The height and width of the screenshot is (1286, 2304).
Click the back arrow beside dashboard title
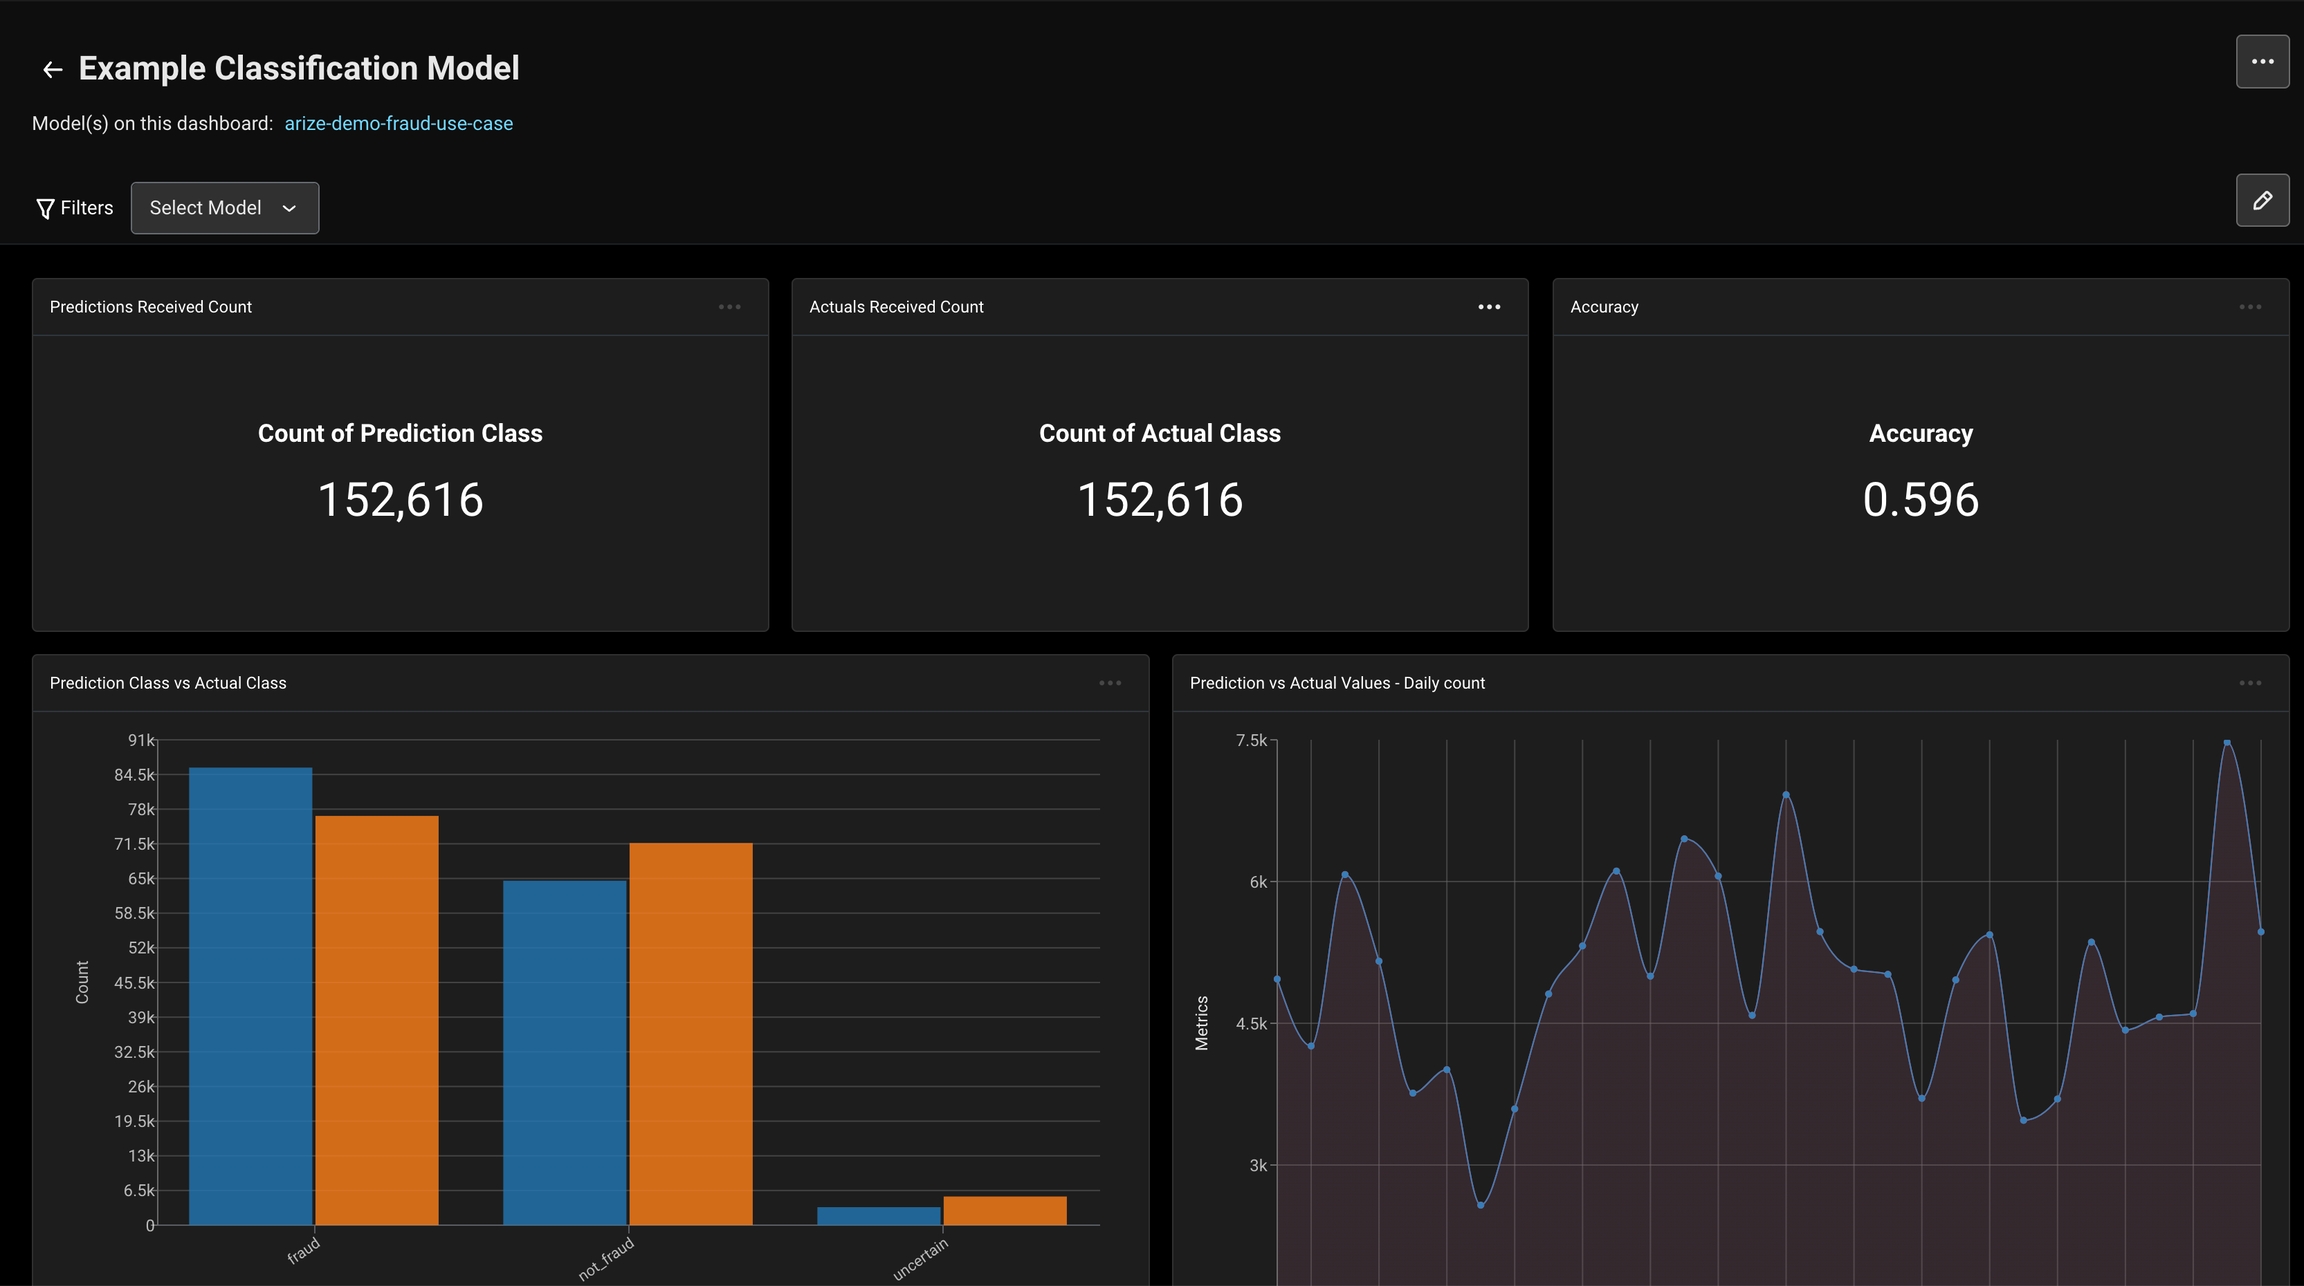click(52, 69)
